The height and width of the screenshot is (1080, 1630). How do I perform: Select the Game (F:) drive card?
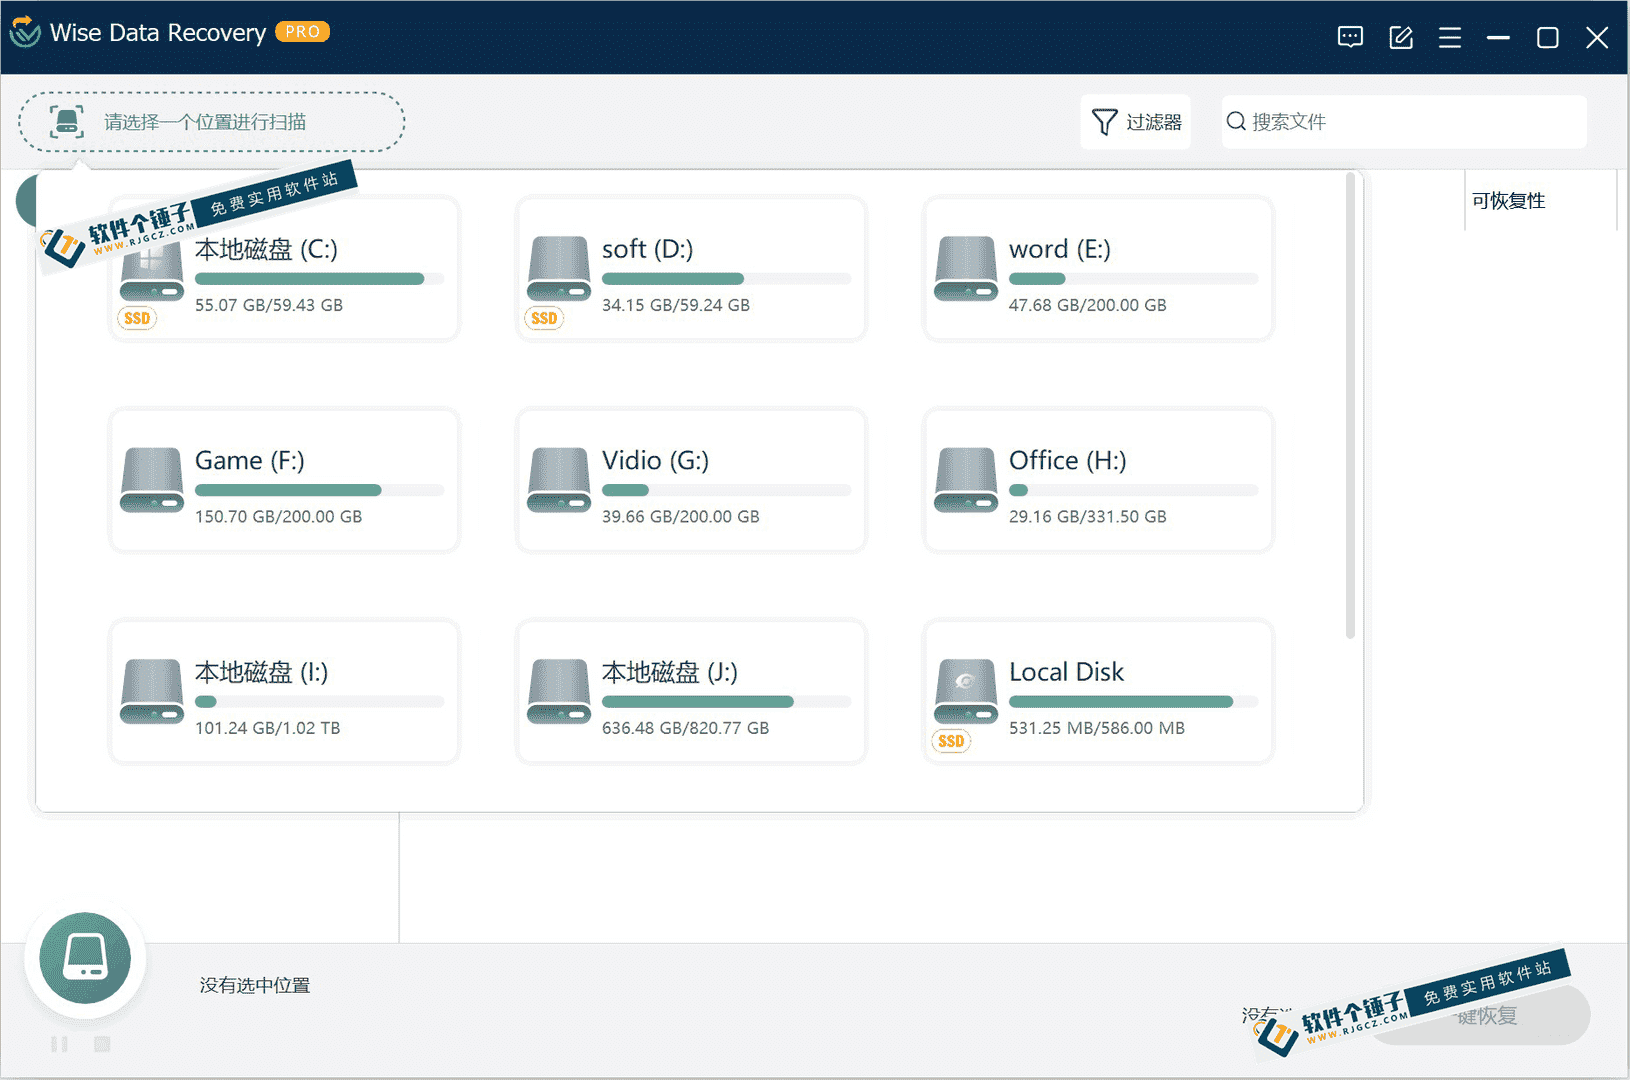point(283,480)
